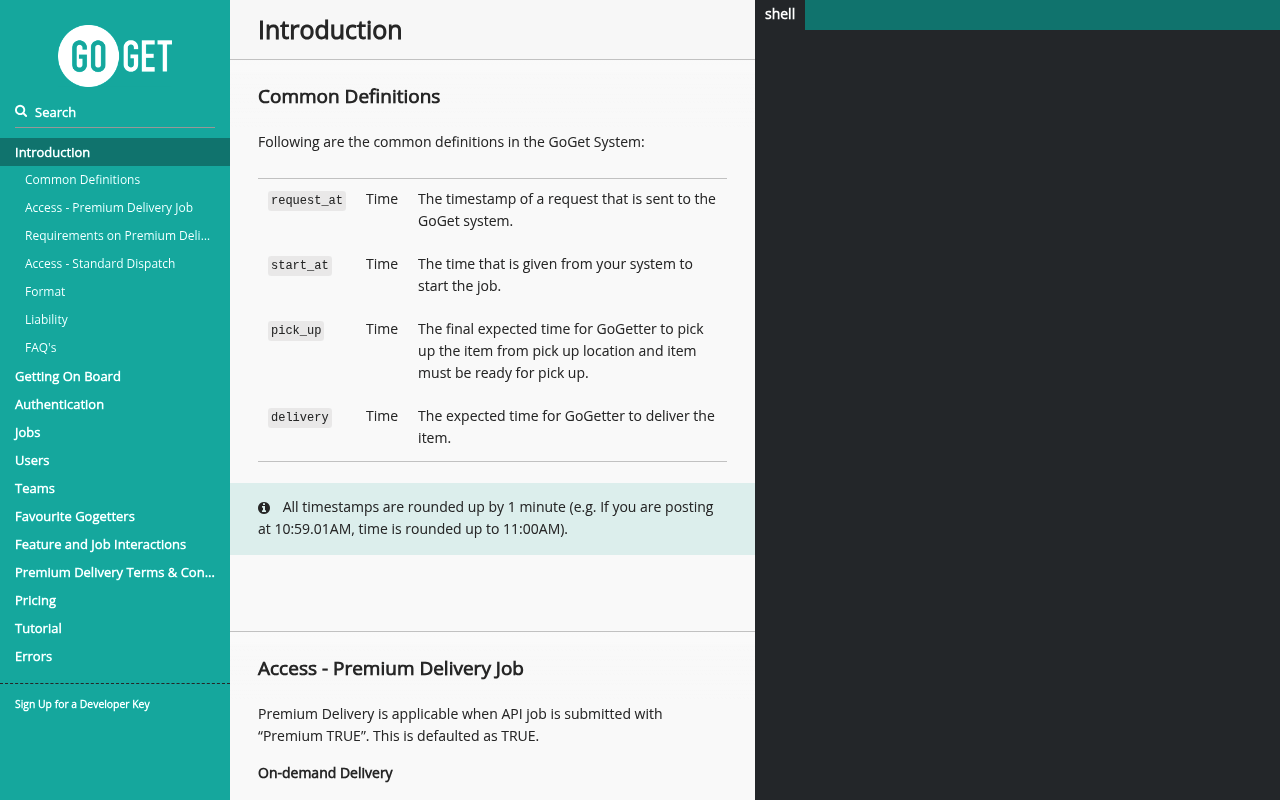Focus the Search input field
This screenshot has width=1280, height=800.
[x=115, y=112]
